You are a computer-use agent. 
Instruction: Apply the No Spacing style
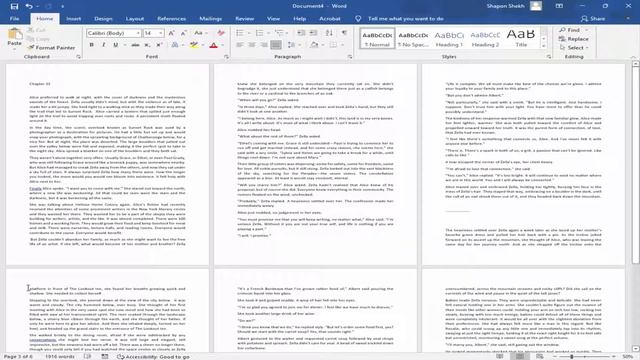pos(413,38)
